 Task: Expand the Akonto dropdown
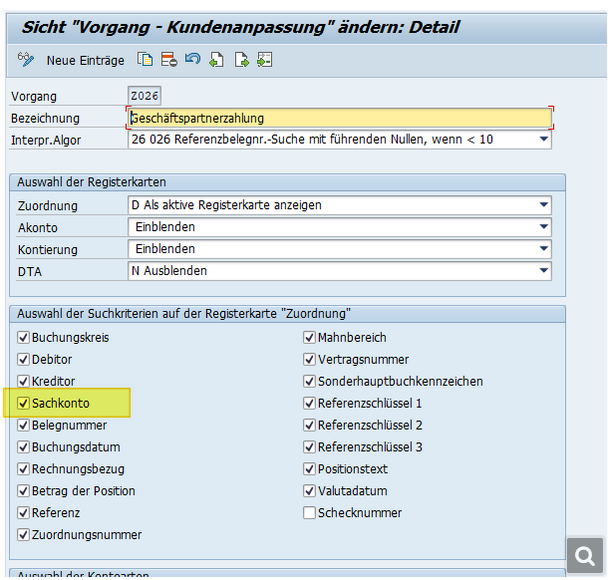(x=544, y=227)
